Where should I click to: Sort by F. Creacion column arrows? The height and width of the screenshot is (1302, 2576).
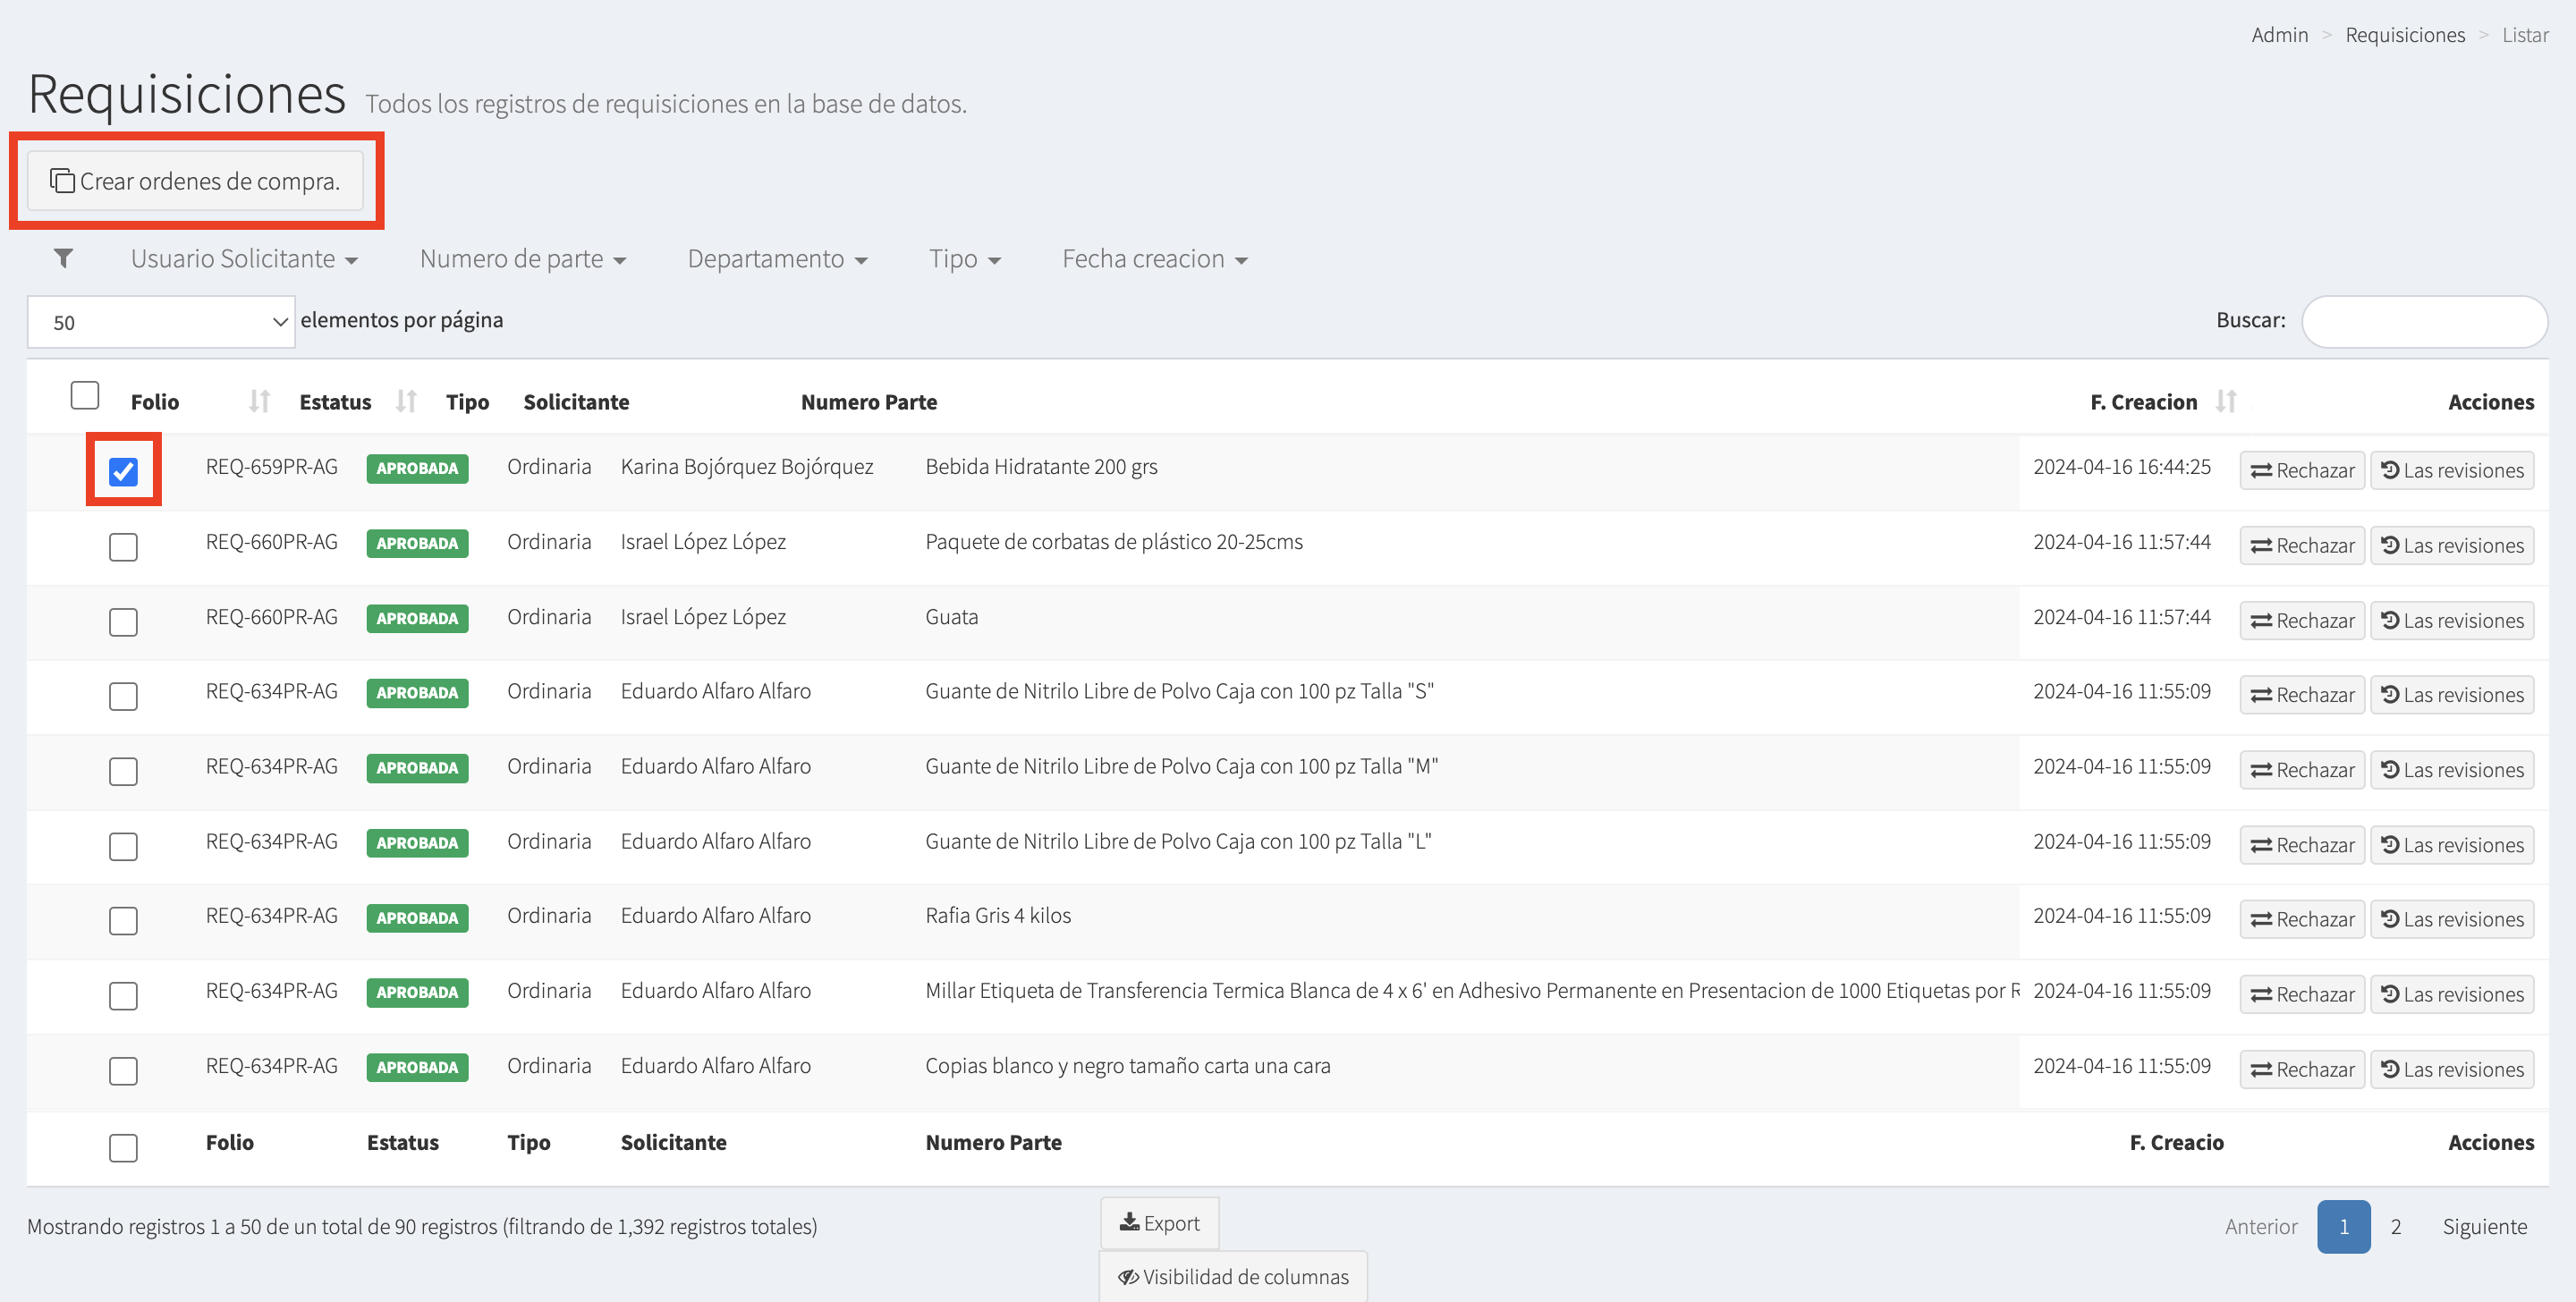coord(2225,401)
